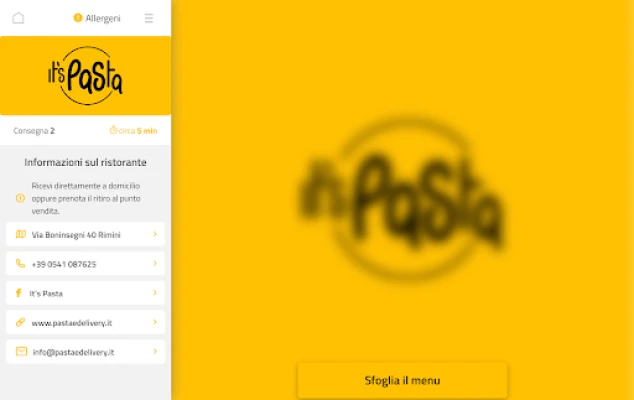Expand the It's Pasta Facebook row chevron

(x=155, y=292)
